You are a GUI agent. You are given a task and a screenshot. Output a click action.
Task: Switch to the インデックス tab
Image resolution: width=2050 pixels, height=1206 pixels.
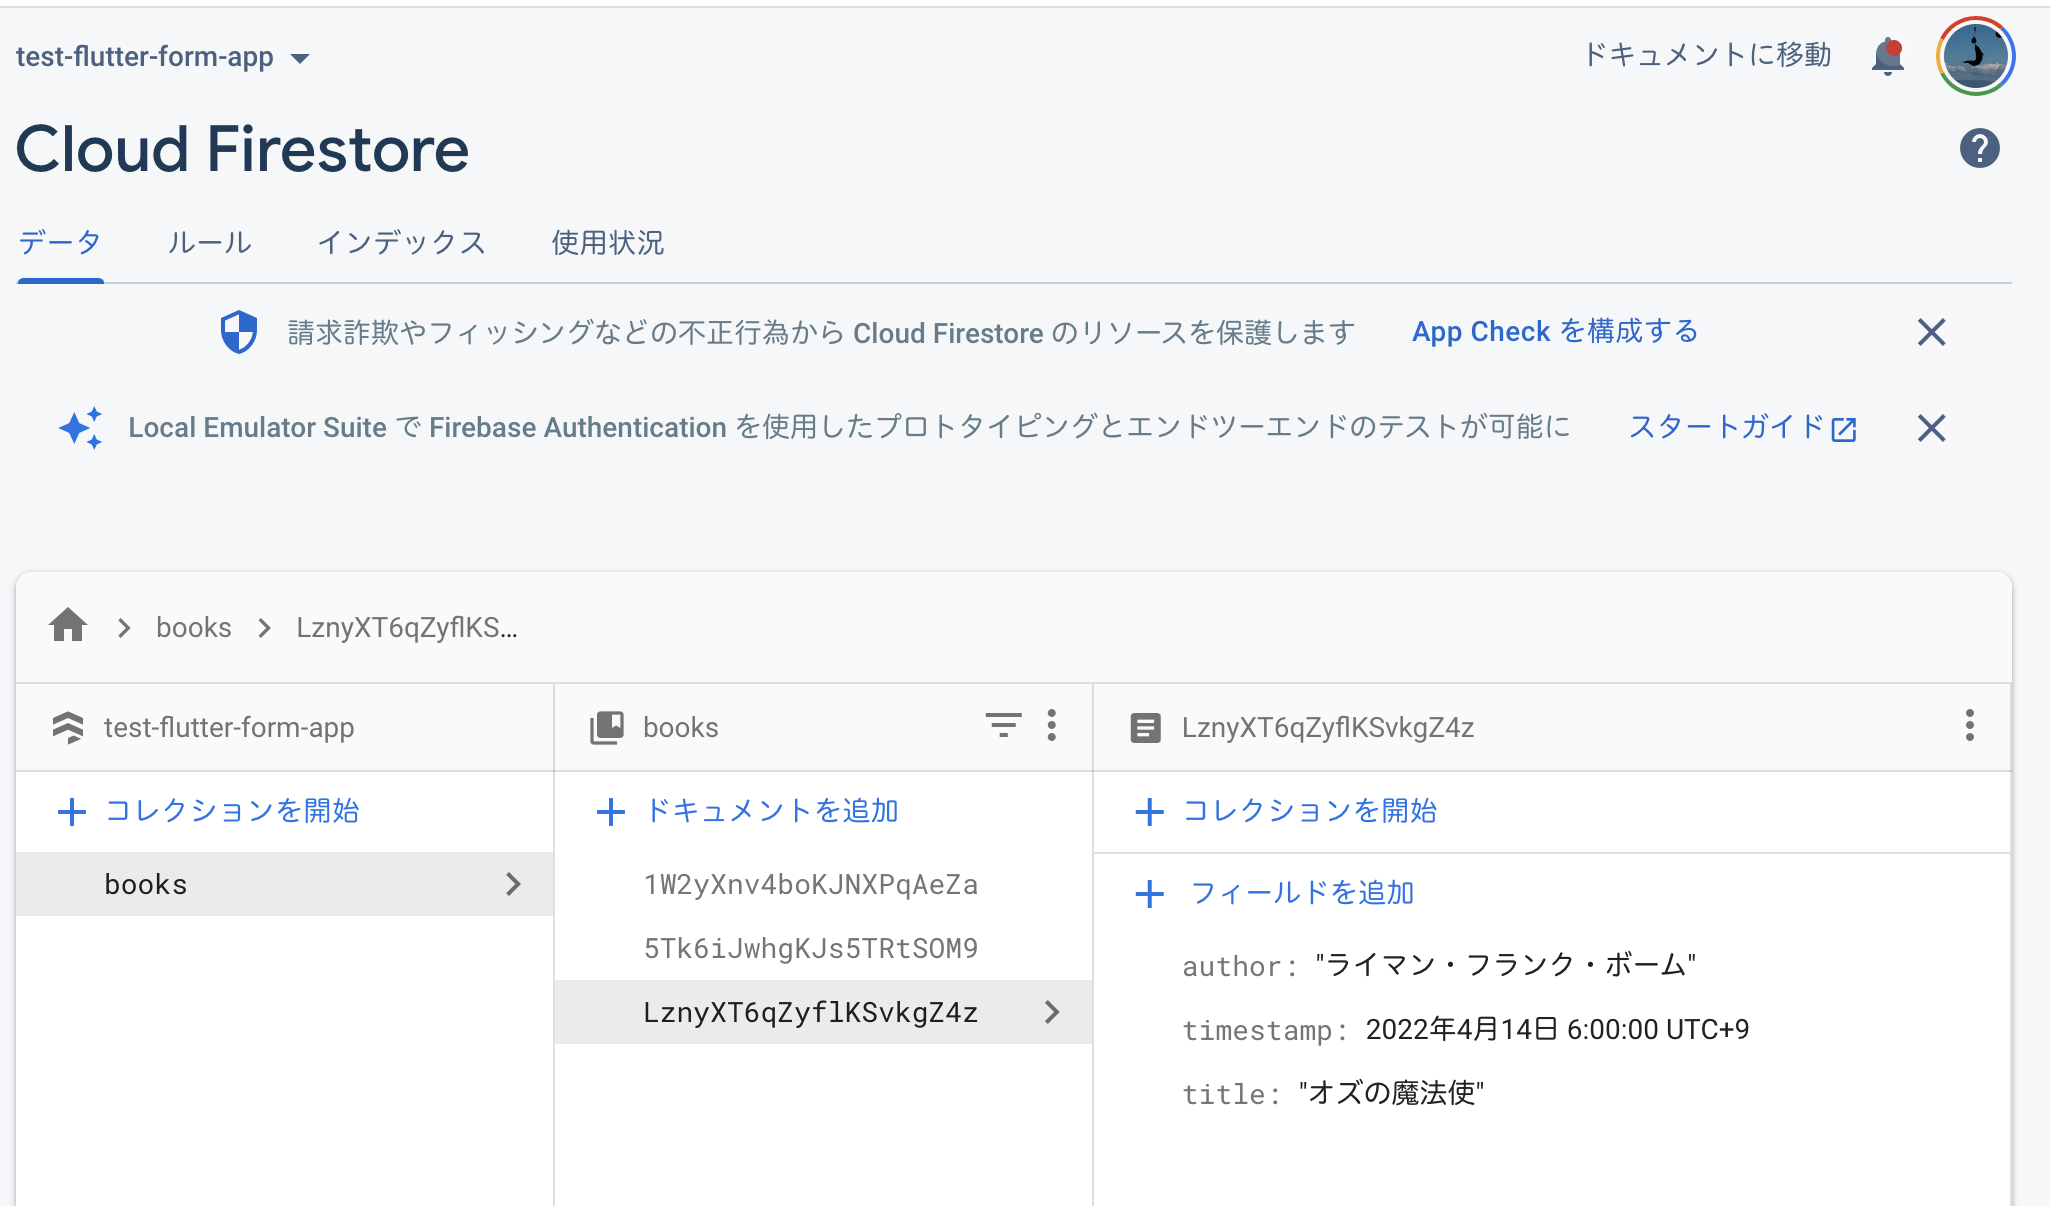(x=401, y=242)
